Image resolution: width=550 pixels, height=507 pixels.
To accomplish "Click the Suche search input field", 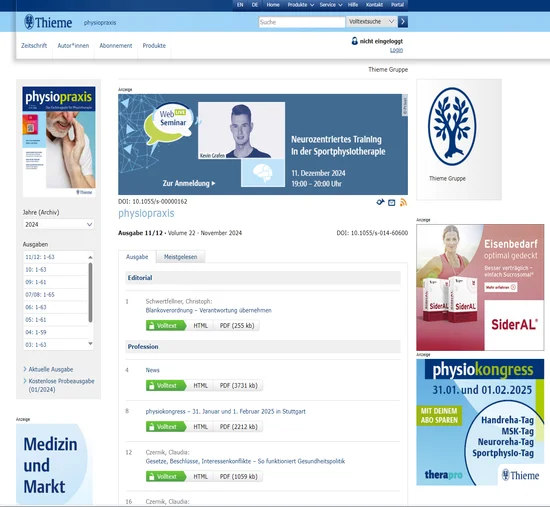I will pos(302,22).
